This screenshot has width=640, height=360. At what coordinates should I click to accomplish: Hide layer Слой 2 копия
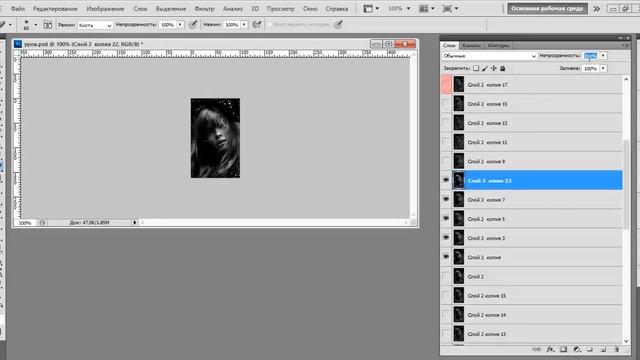(x=446, y=257)
